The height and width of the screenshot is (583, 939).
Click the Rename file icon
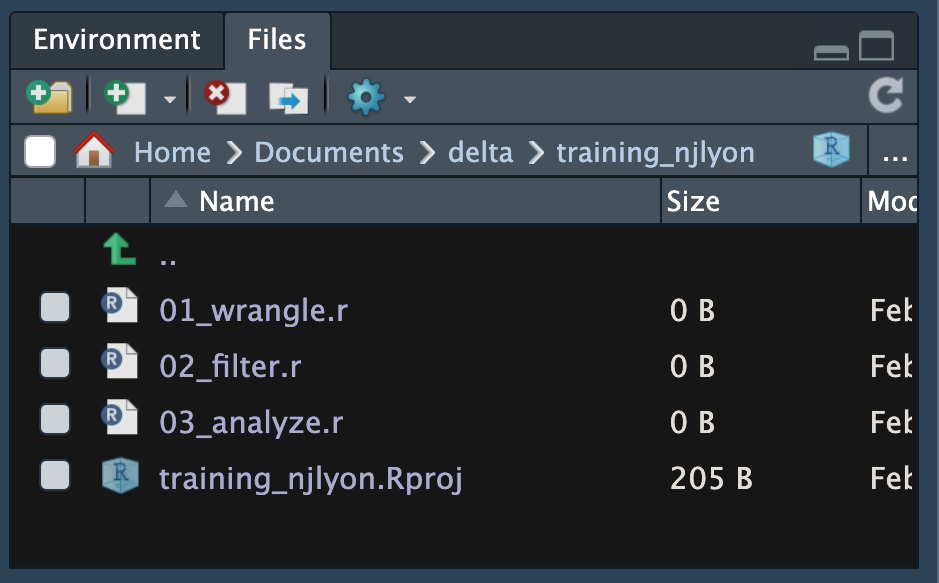(x=288, y=97)
